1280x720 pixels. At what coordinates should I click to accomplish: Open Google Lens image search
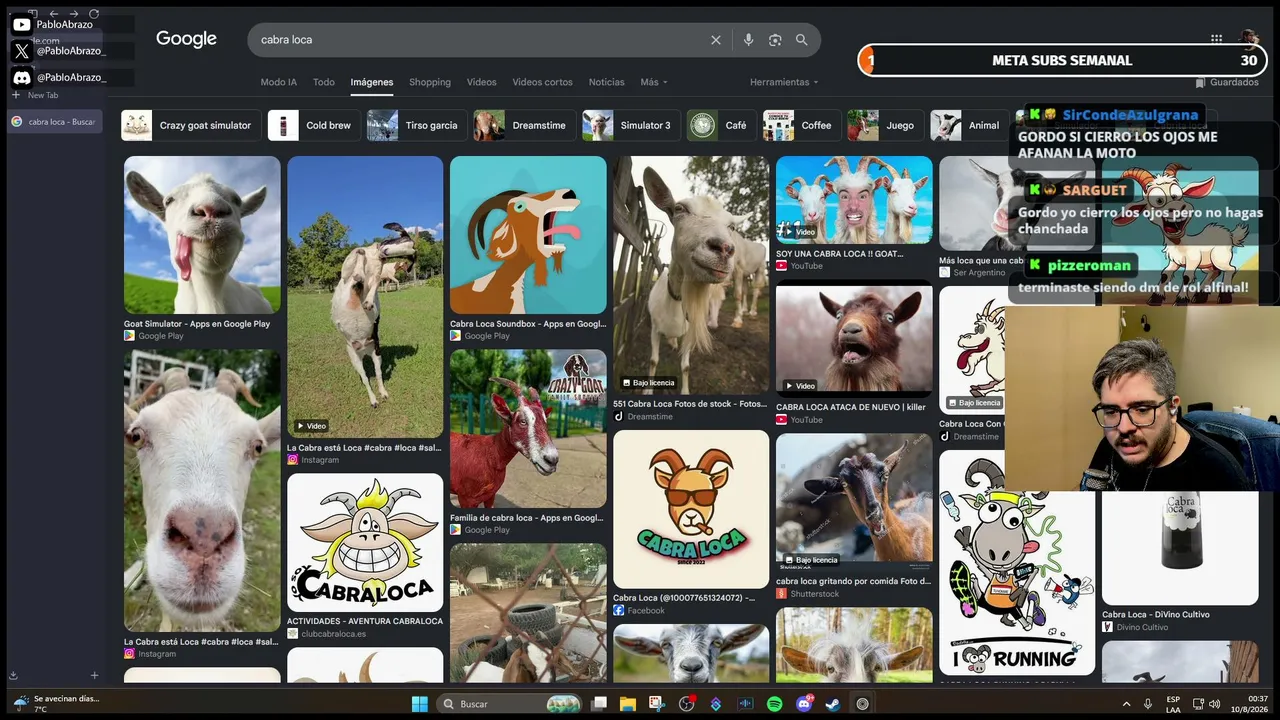coord(775,40)
